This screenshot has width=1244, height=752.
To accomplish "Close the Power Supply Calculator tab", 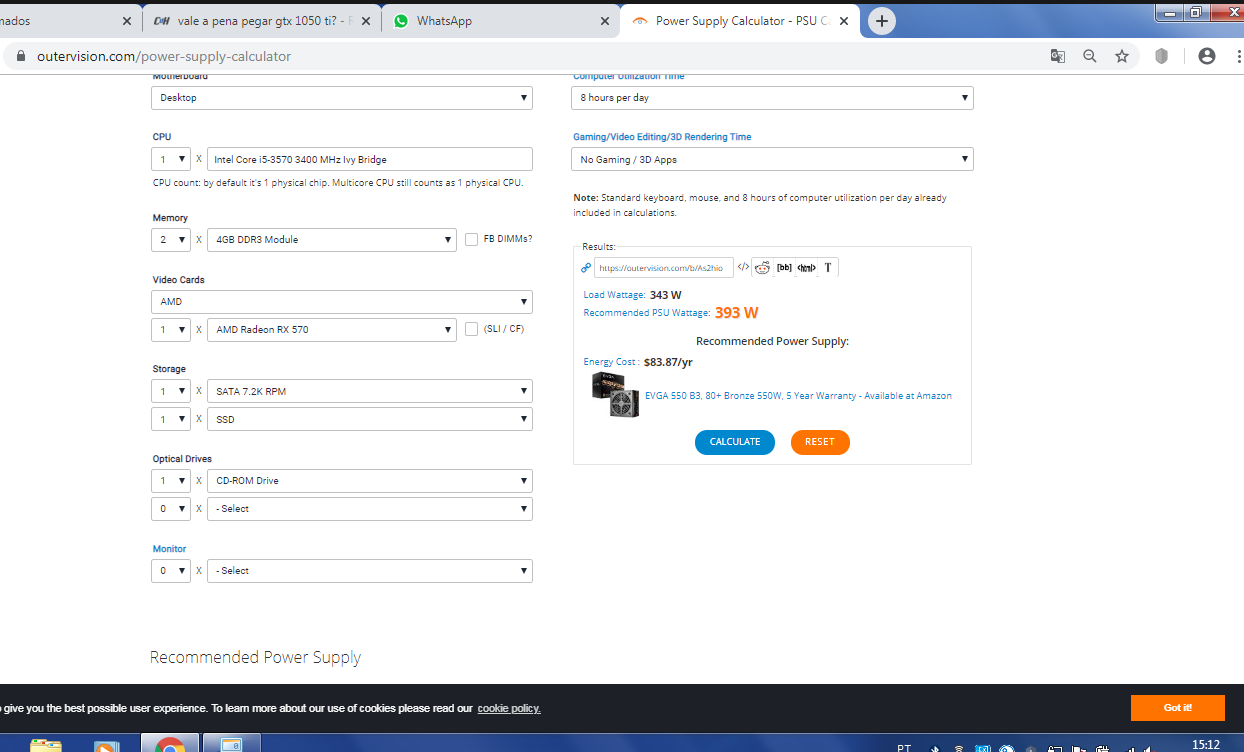I will [844, 21].
